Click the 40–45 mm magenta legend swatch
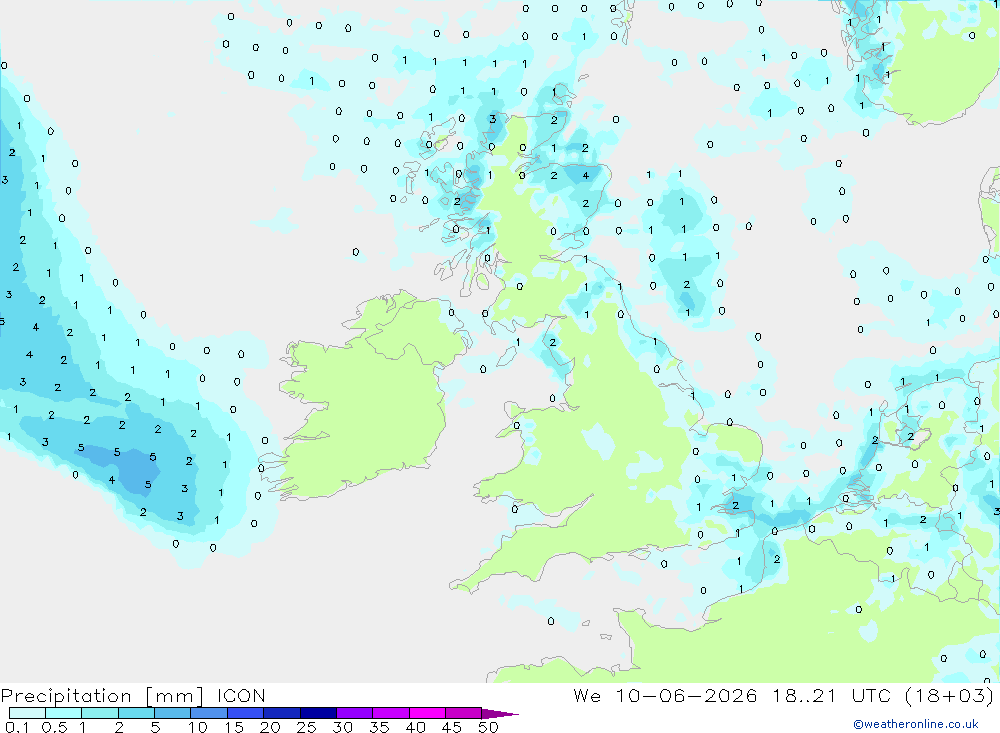 (x=427, y=713)
